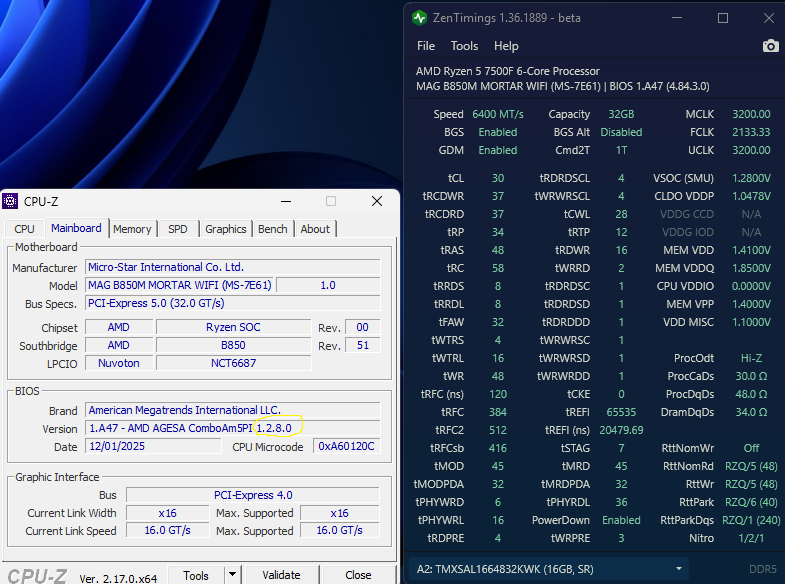Click the VSOC (SMU) value 1.2800V
Viewport: 785px width, 584px height.
751,178
